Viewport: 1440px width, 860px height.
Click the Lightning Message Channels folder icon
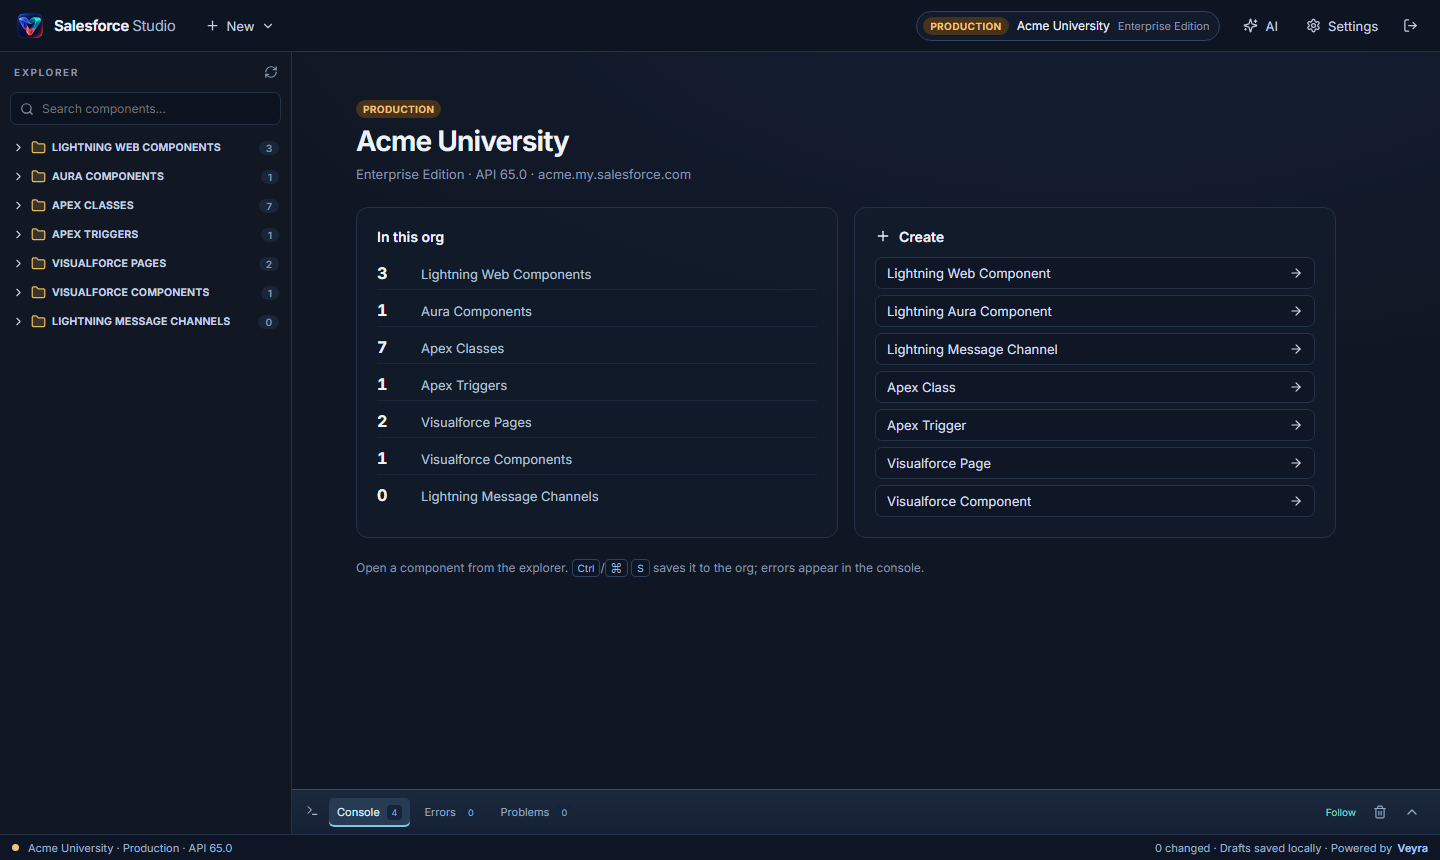39,321
